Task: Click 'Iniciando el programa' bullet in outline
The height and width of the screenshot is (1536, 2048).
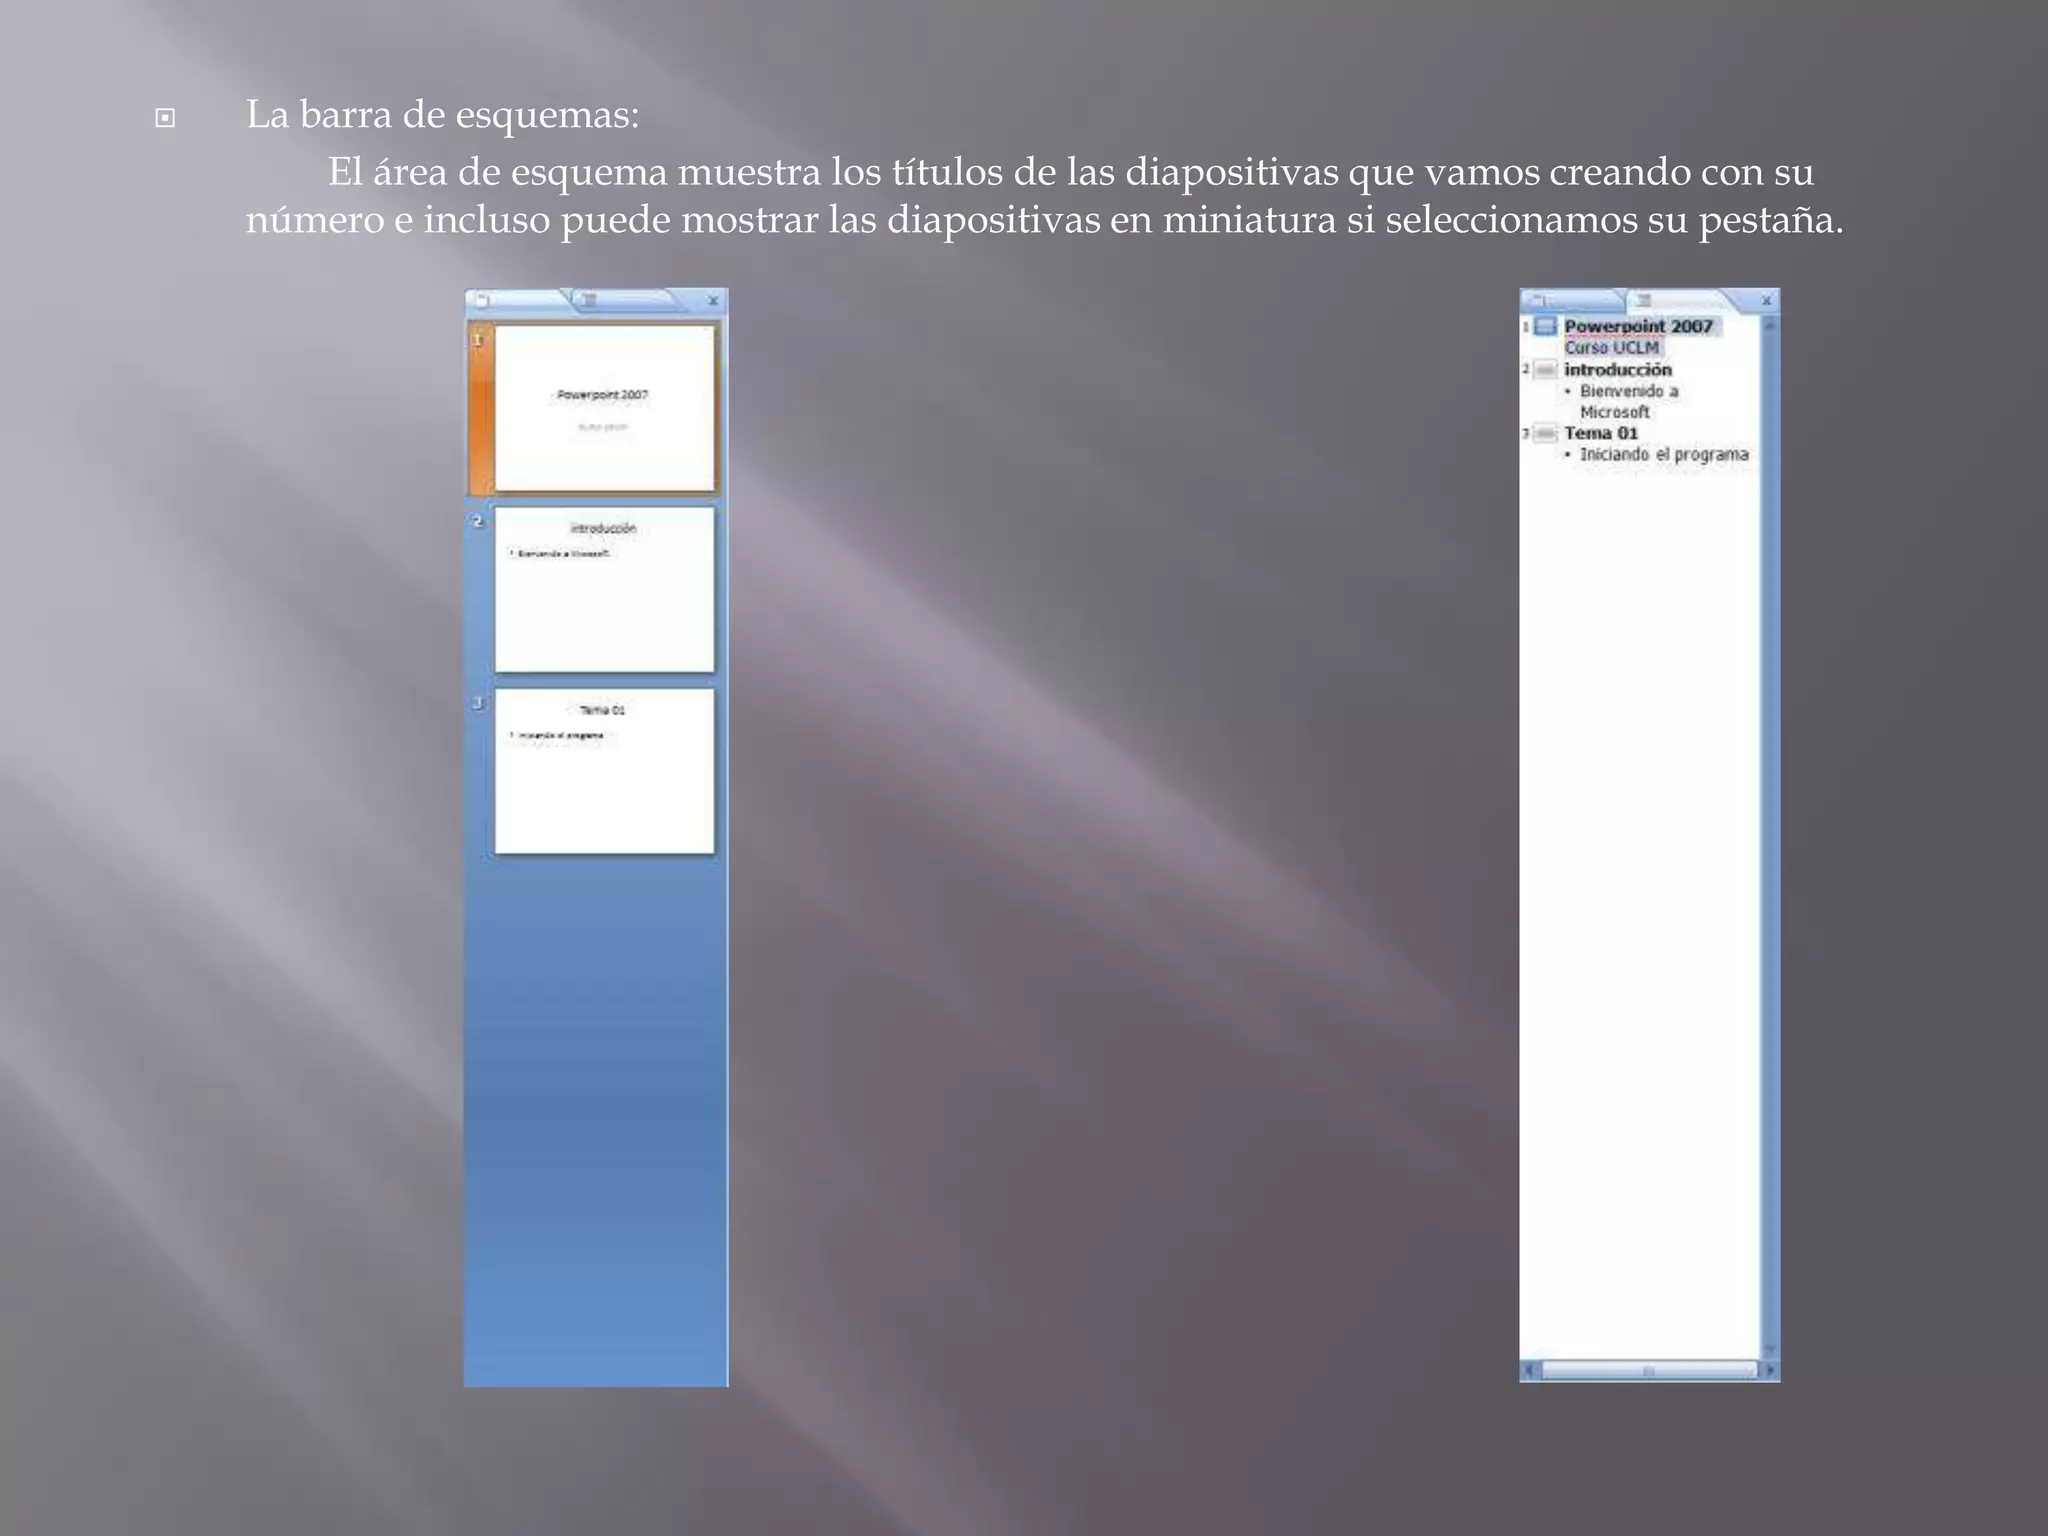Action: (1664, 455)
